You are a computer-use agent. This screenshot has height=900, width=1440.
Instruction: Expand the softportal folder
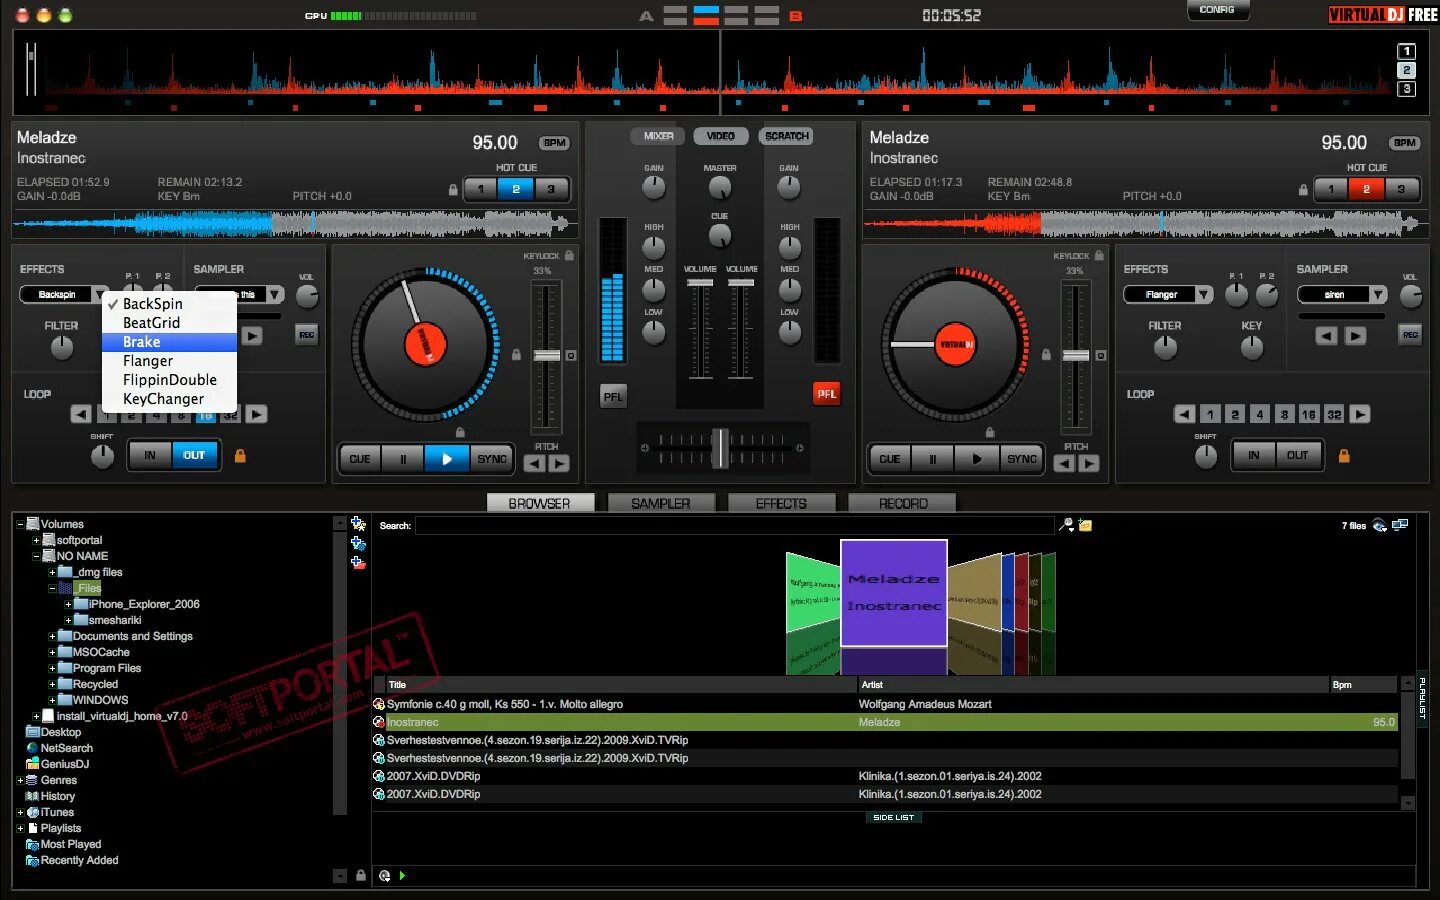(36, 540)
